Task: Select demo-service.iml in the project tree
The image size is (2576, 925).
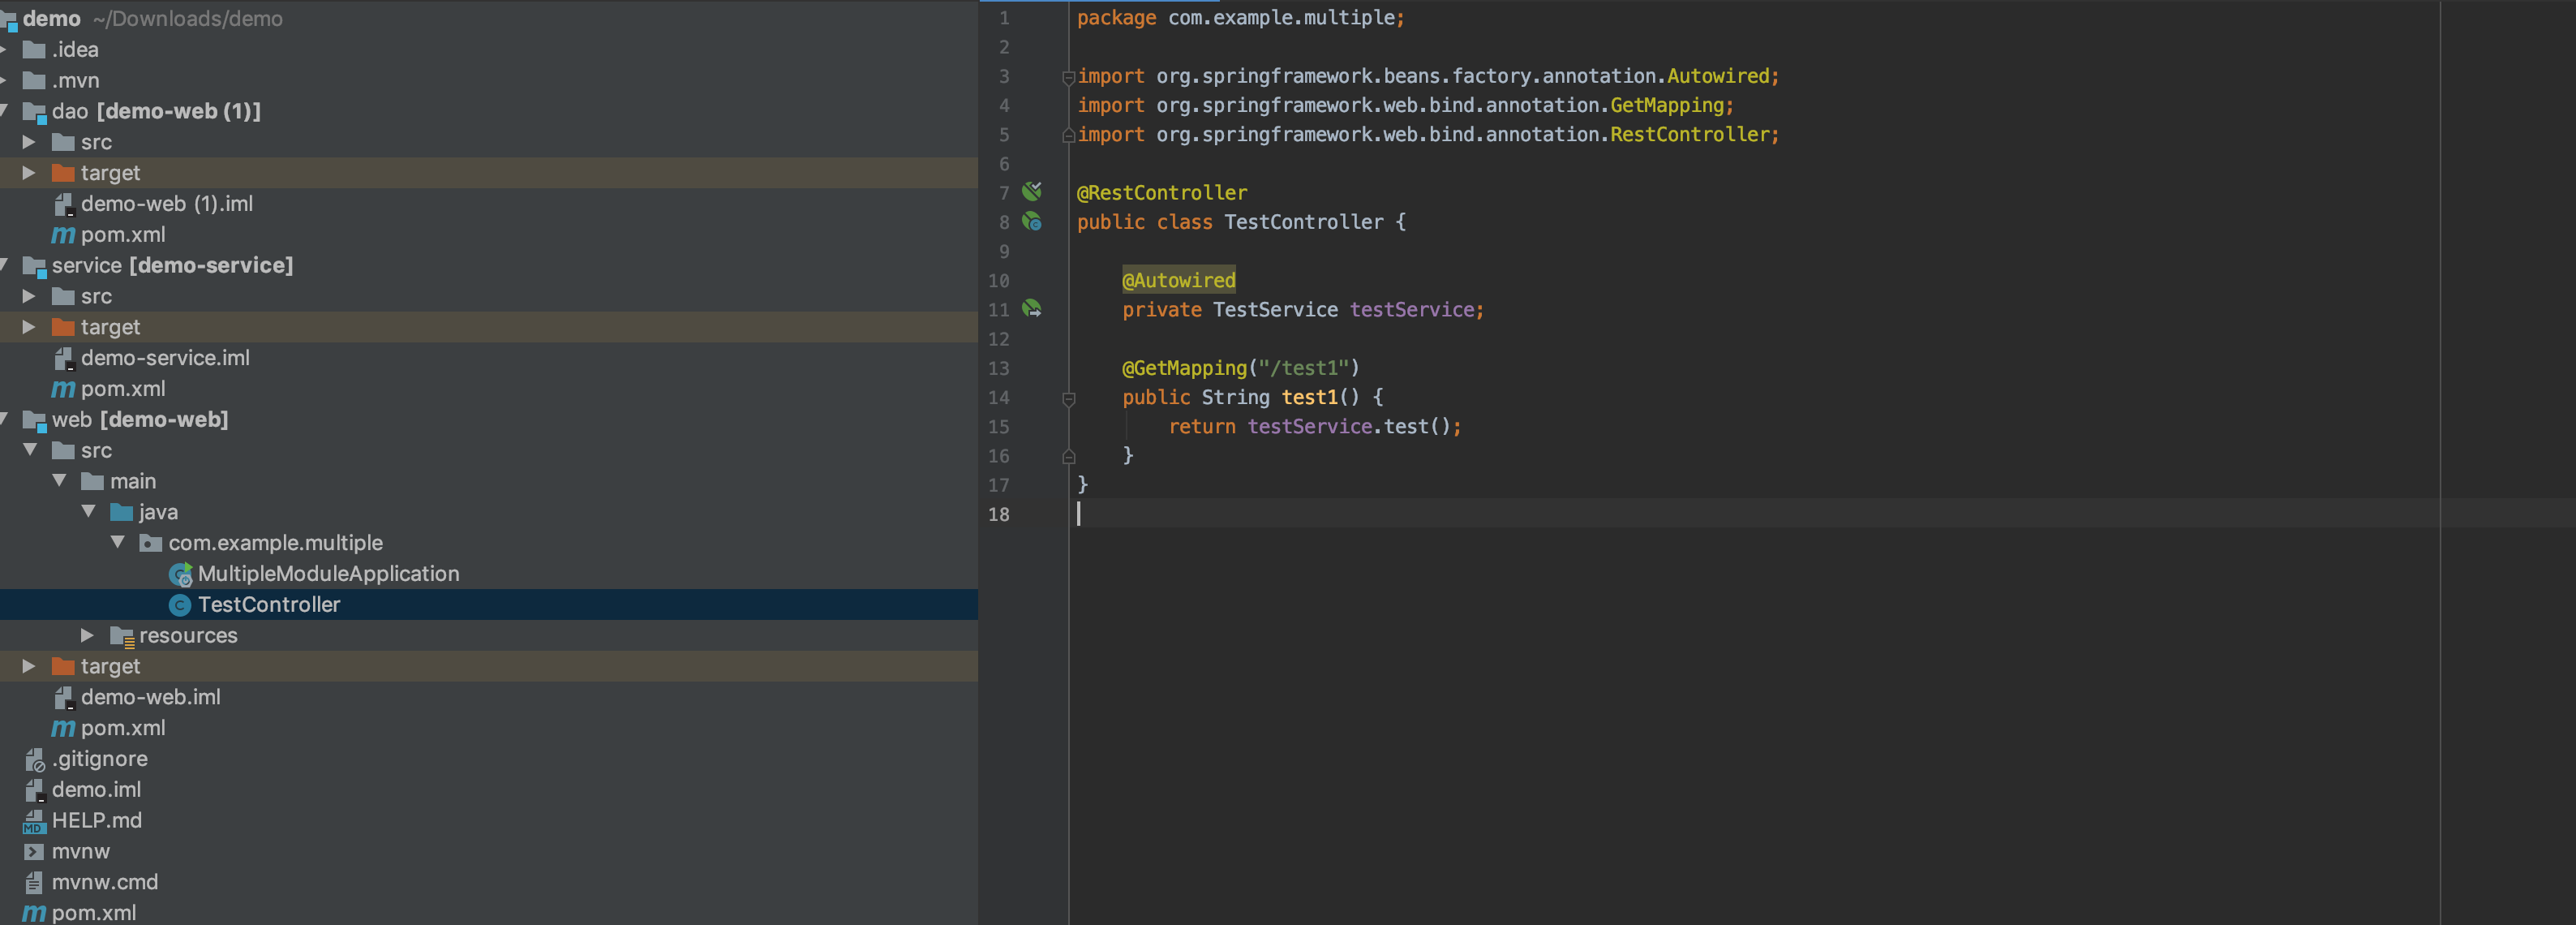Action: tap(164, 358)
